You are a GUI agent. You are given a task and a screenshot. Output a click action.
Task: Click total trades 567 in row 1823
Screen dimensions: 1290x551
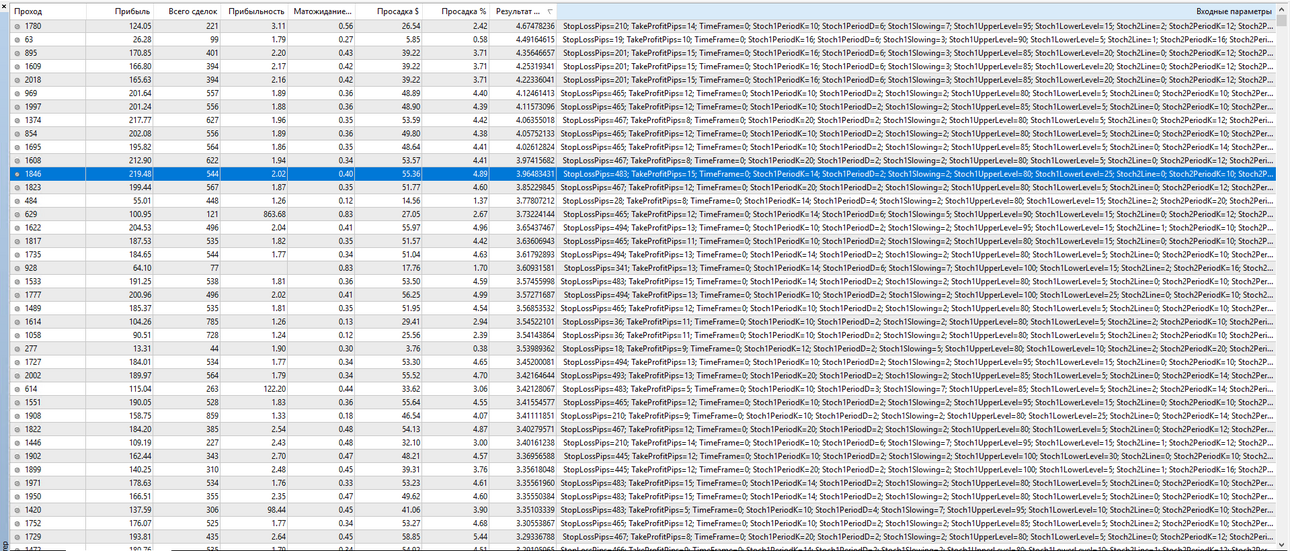(211, 187)
